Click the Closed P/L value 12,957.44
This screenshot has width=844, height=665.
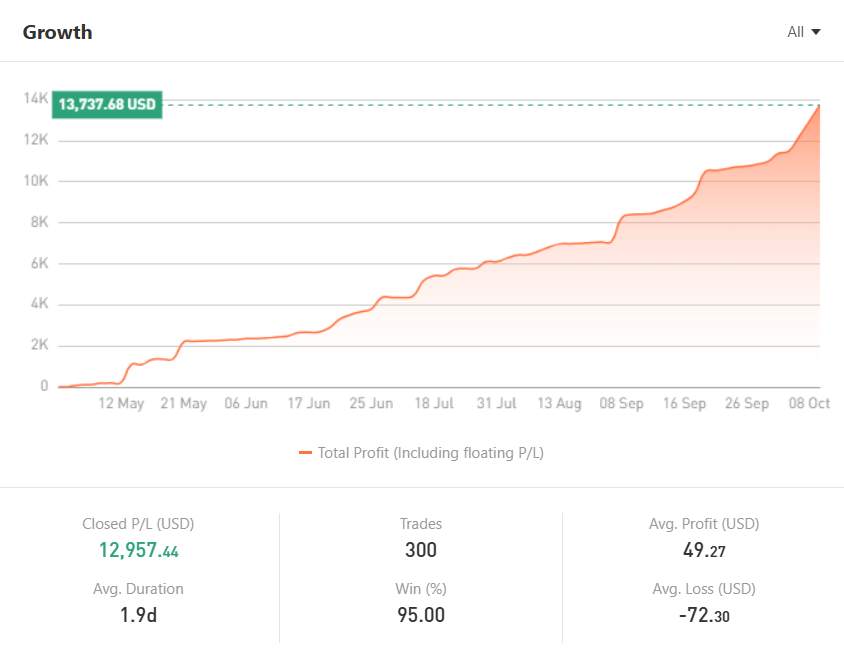click(x=138, y=550)
